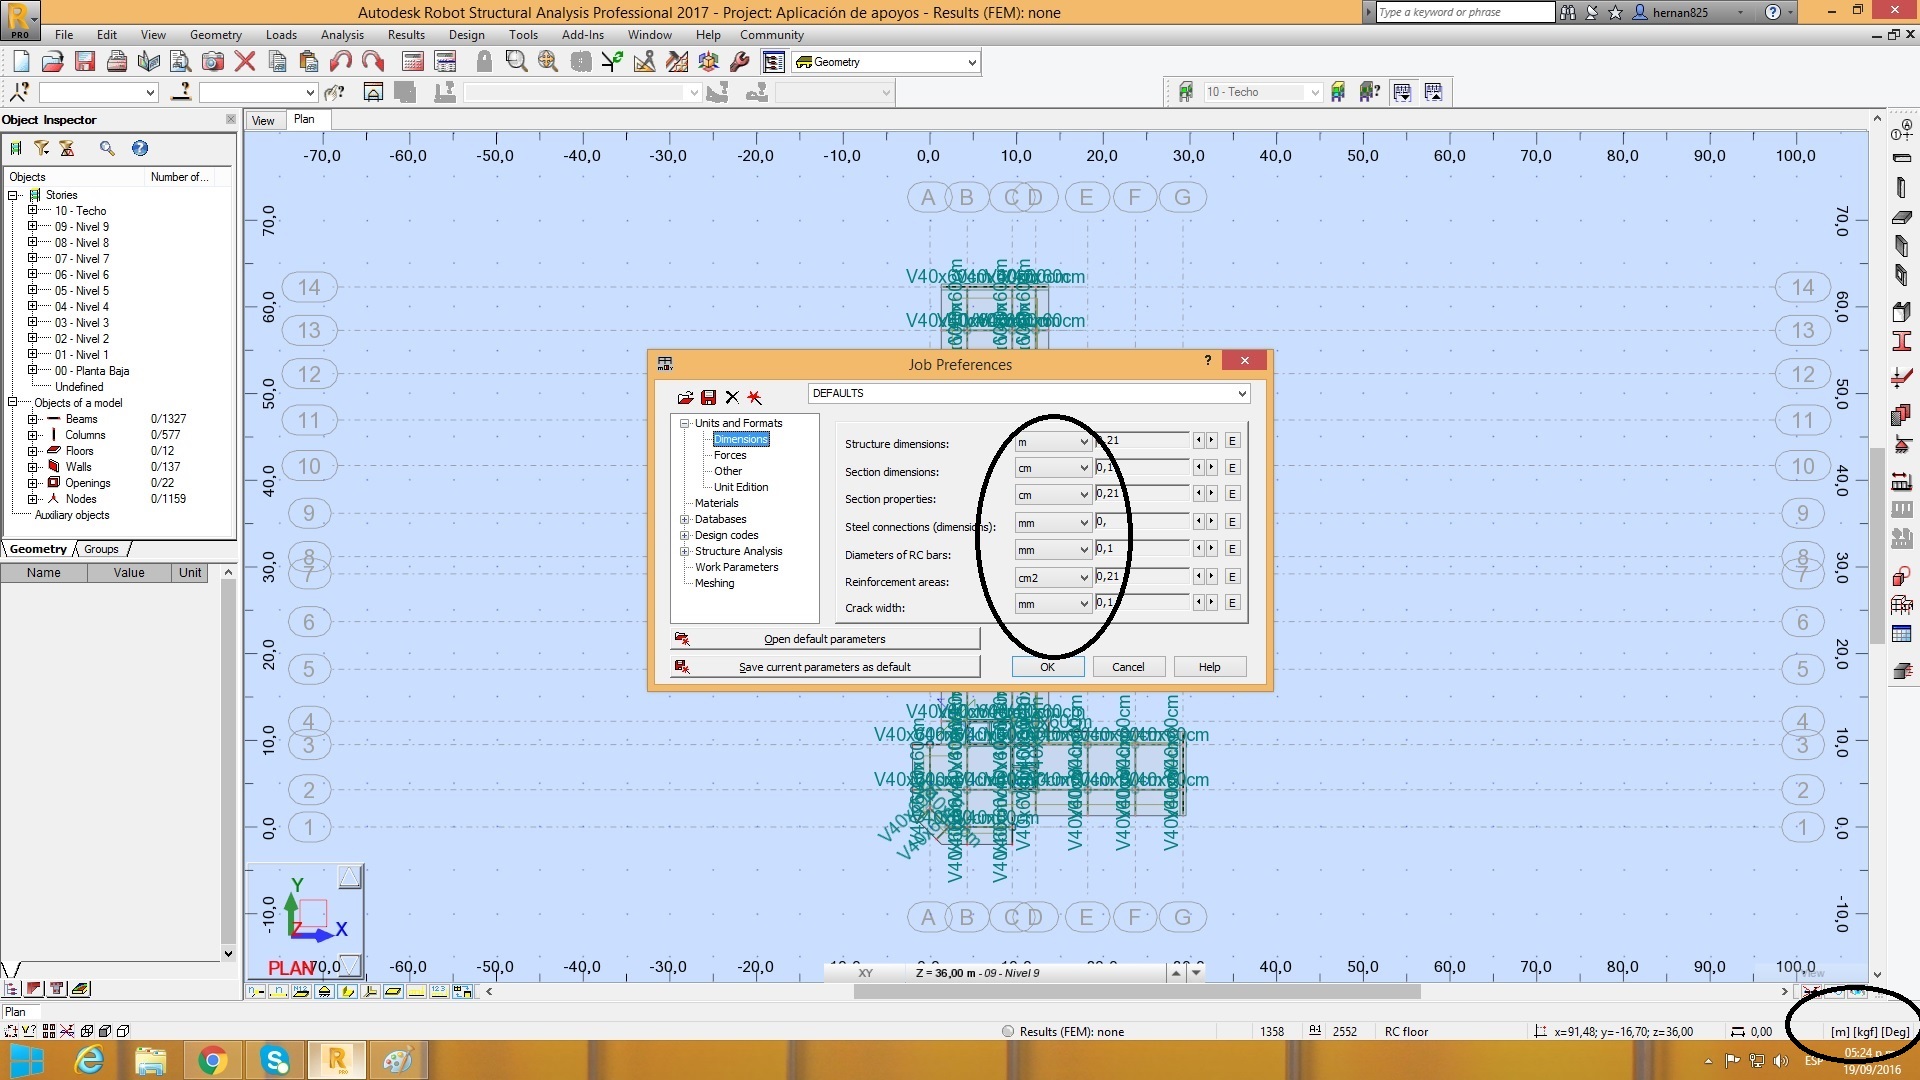Save the project using the floppy disk icon
This screenshot has width=1920, height=1080.
84,61
